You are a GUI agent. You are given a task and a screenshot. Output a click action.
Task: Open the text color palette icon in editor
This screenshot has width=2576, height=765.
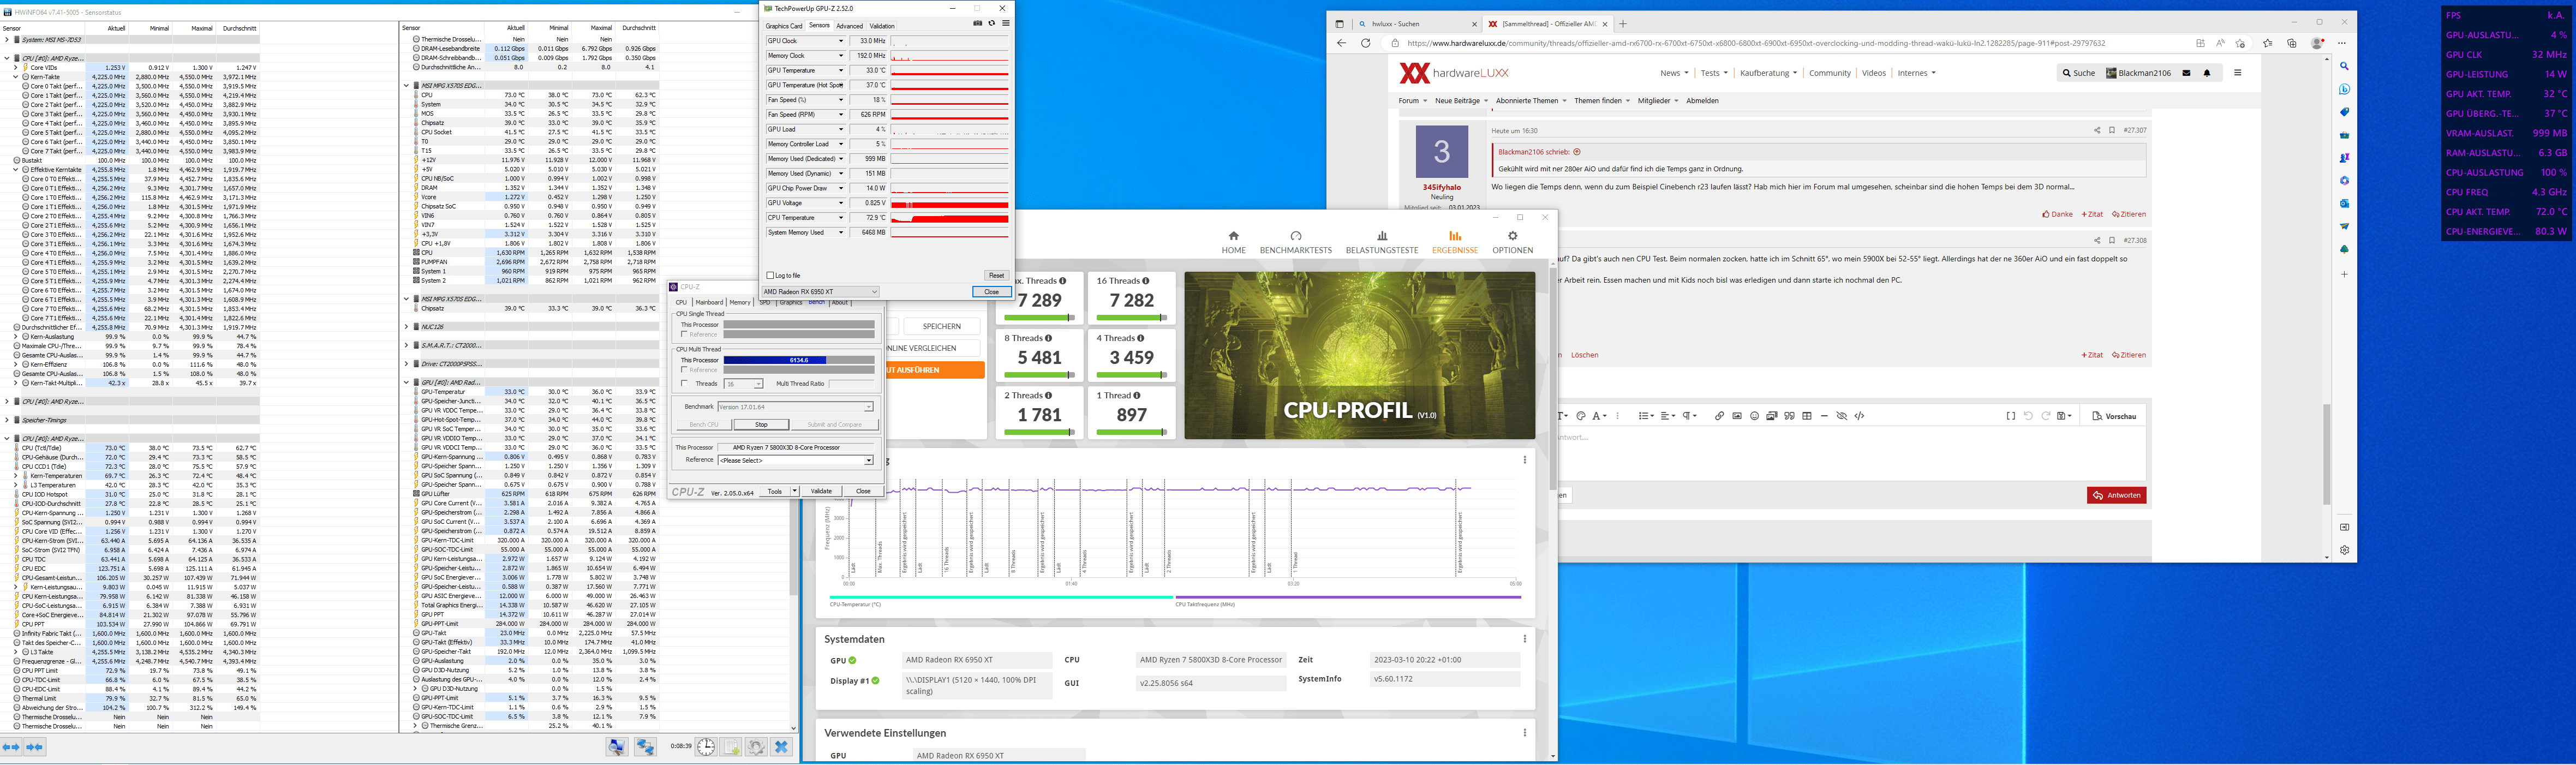[x=1581, y=416]
